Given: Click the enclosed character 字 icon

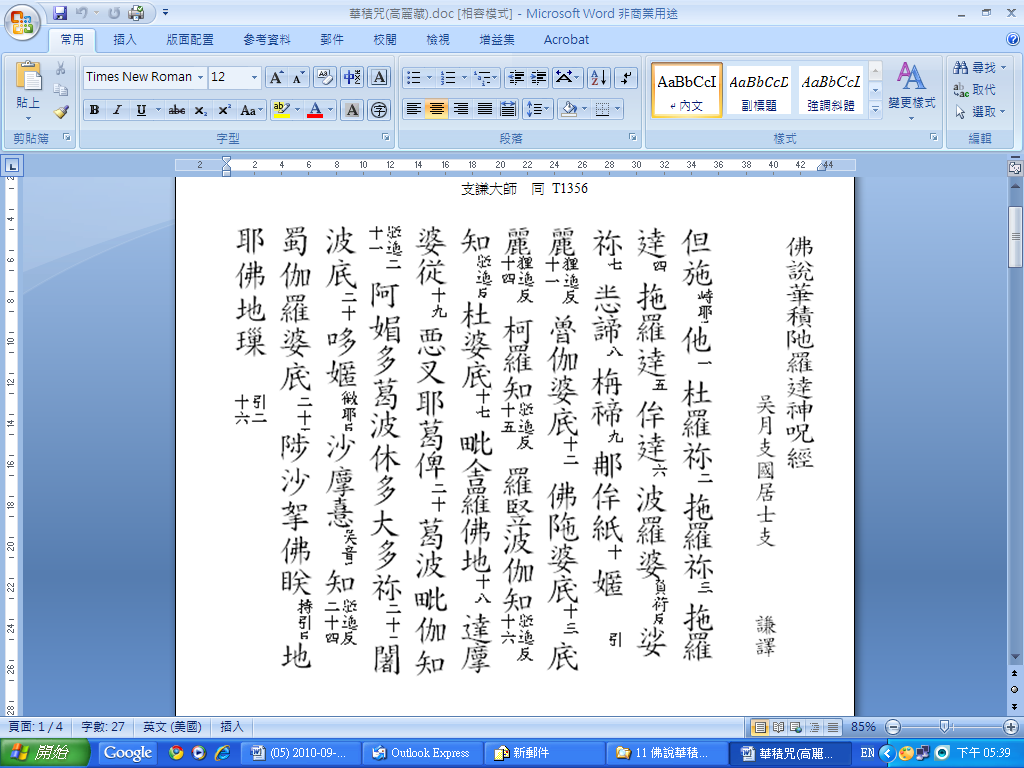Looking at the screenshot, I should point(379,110).
